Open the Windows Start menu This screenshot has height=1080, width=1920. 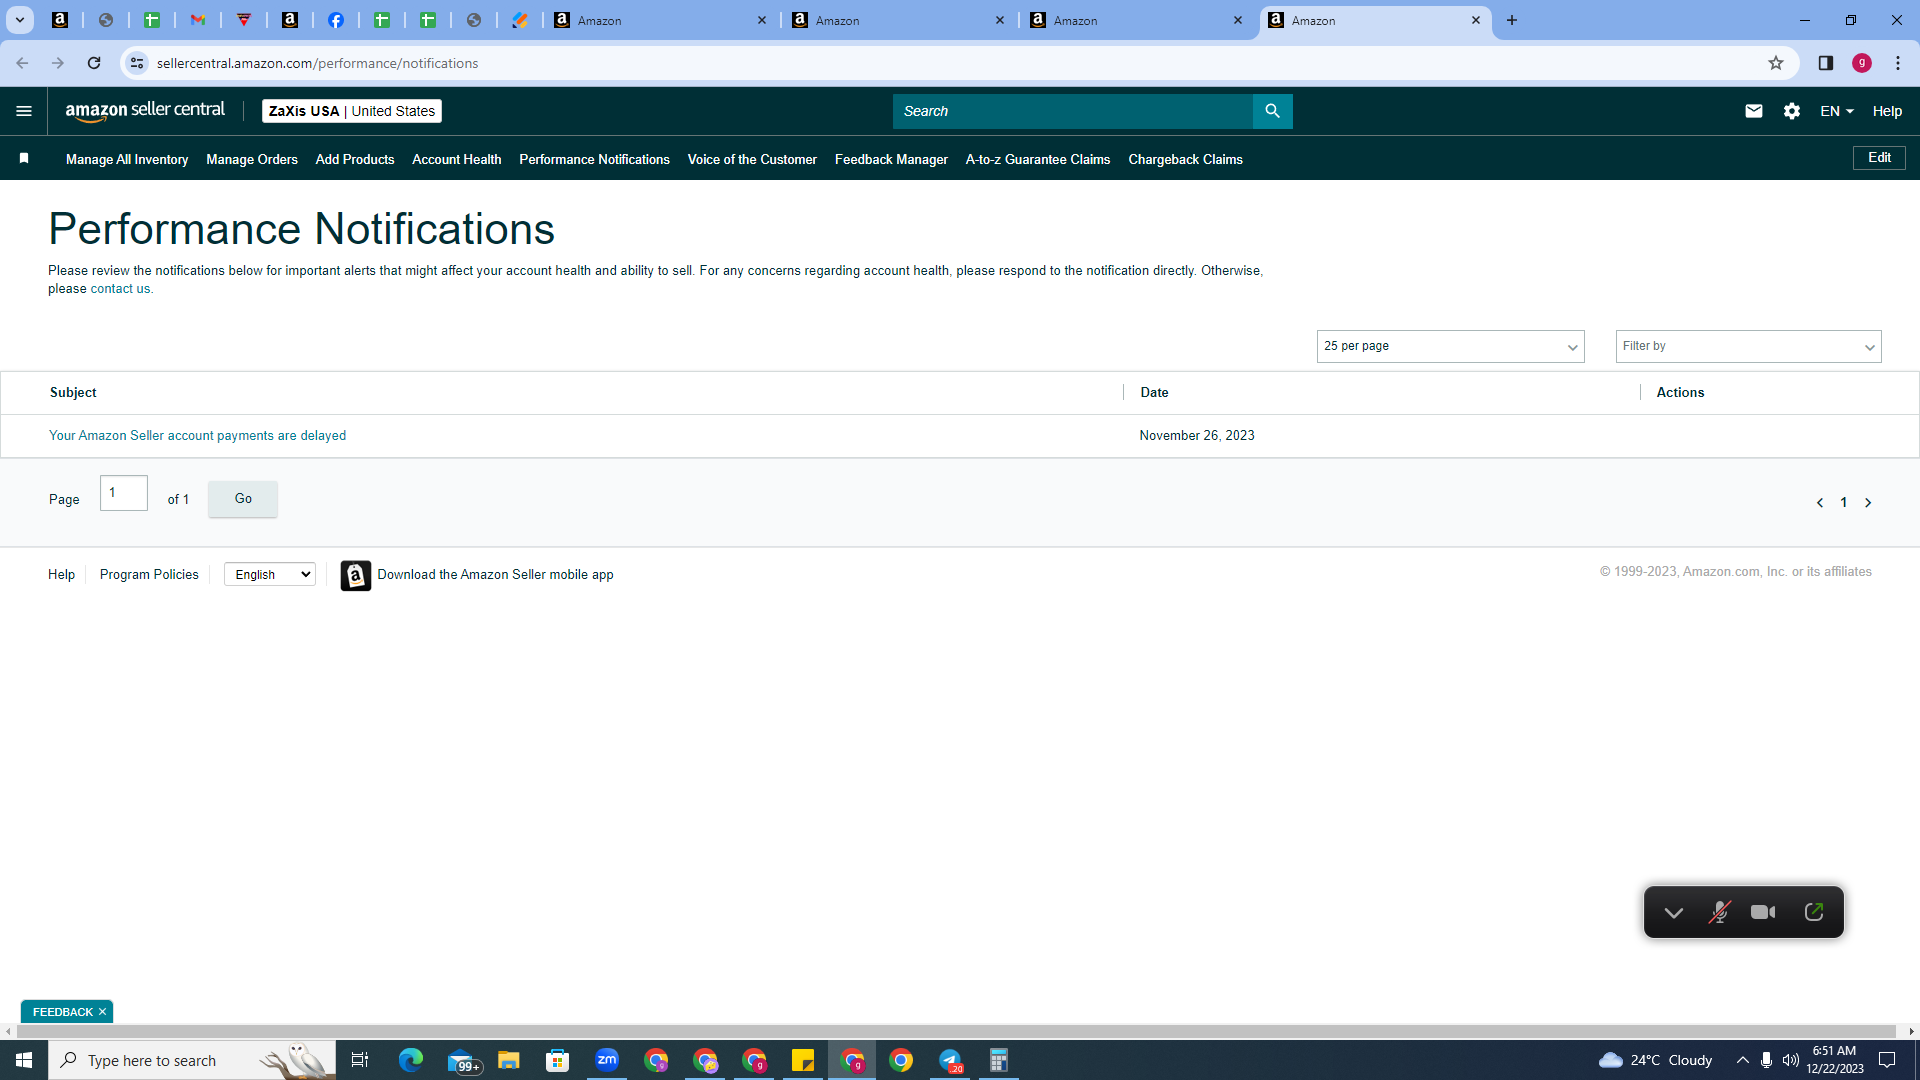[x=24, y=1060]
